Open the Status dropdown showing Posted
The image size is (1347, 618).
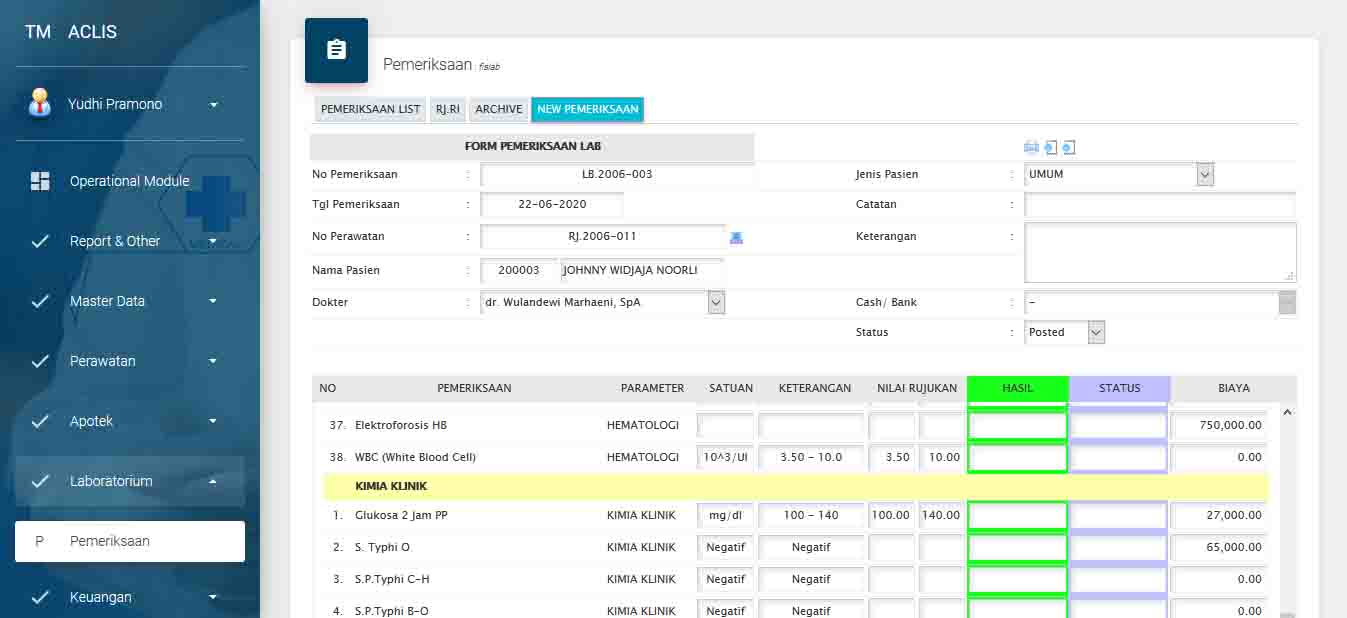1096,333
